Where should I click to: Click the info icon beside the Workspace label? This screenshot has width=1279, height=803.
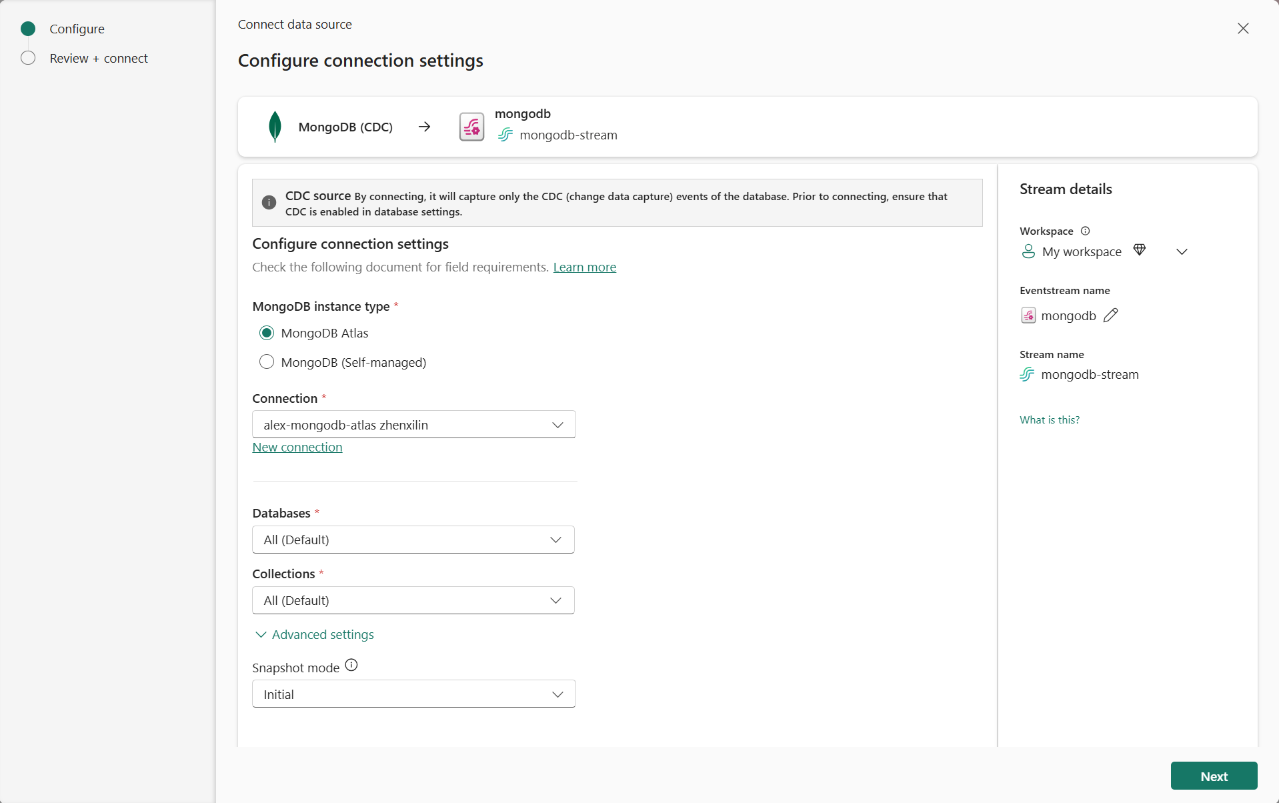click(x=1085, y=230)
